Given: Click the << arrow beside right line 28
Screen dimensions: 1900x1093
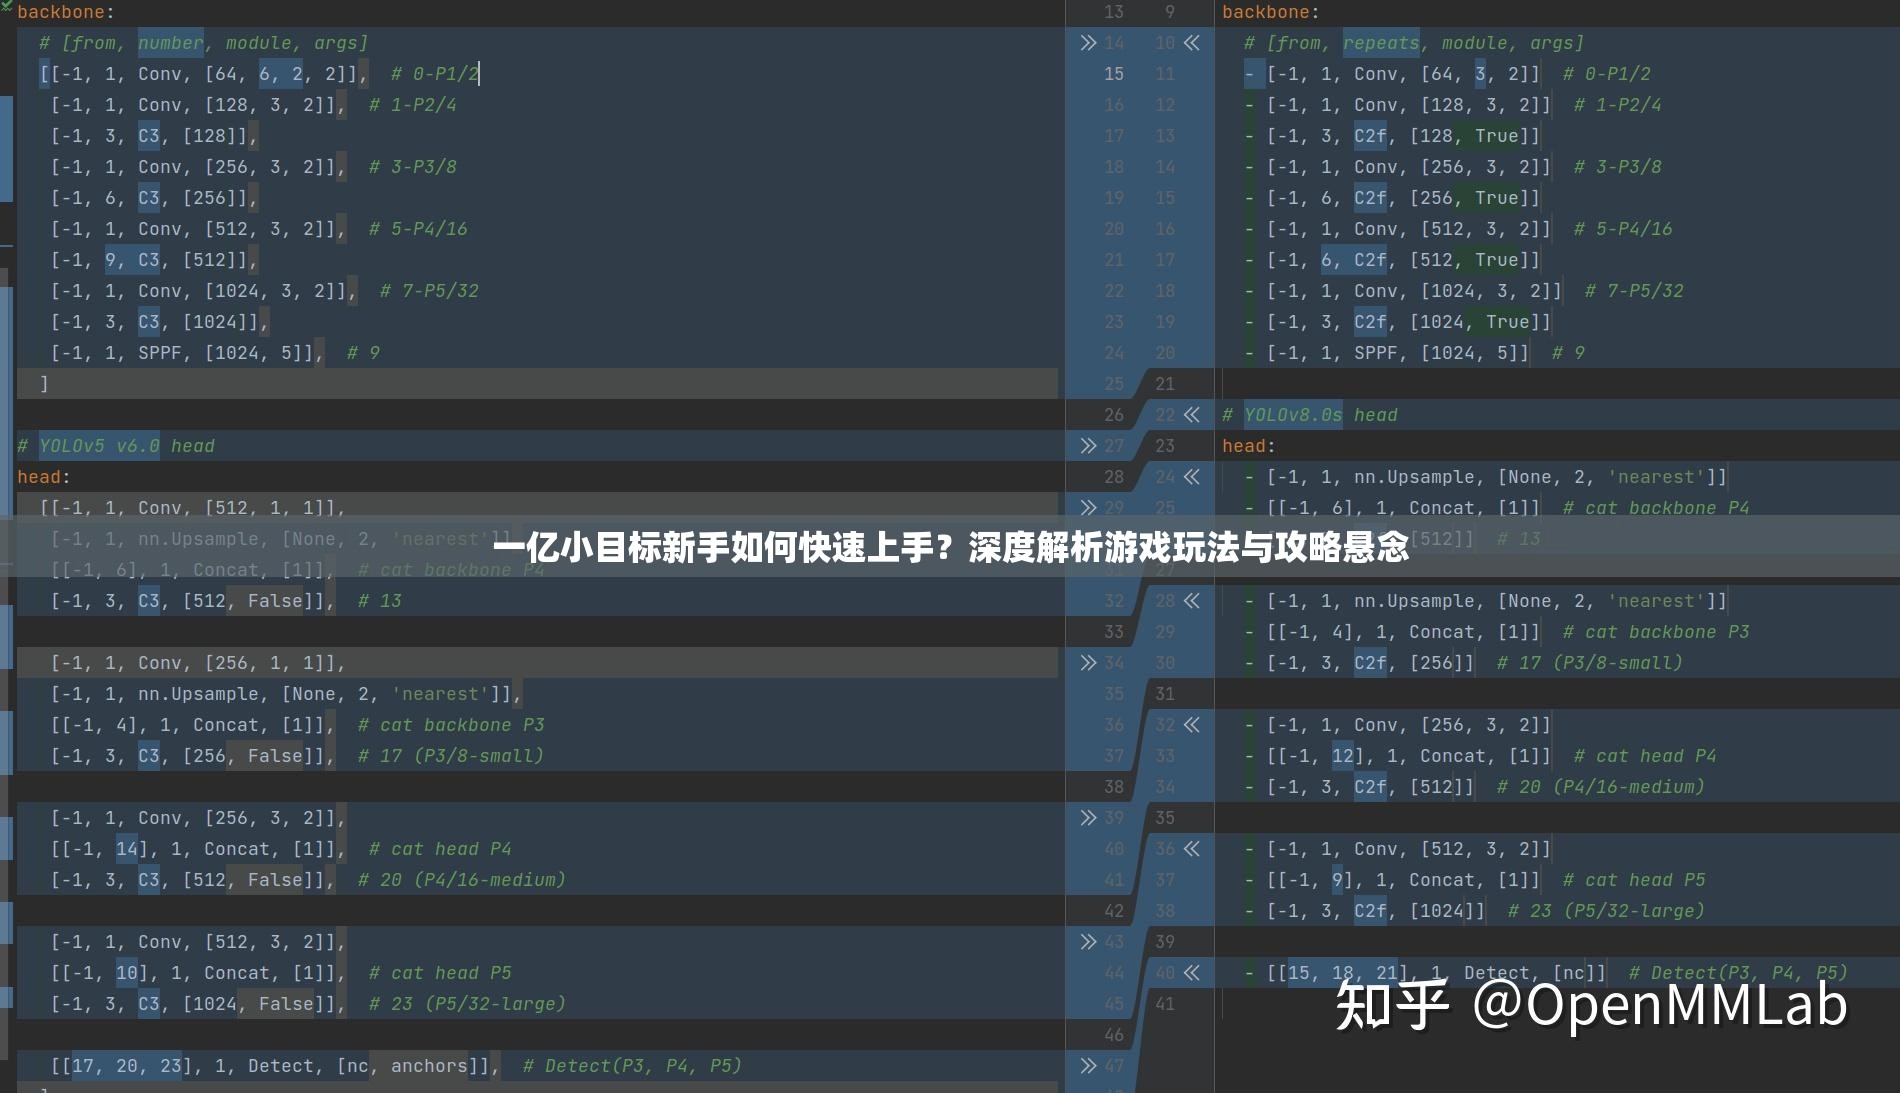Looking at the screenshot, I should point(1191,601).
